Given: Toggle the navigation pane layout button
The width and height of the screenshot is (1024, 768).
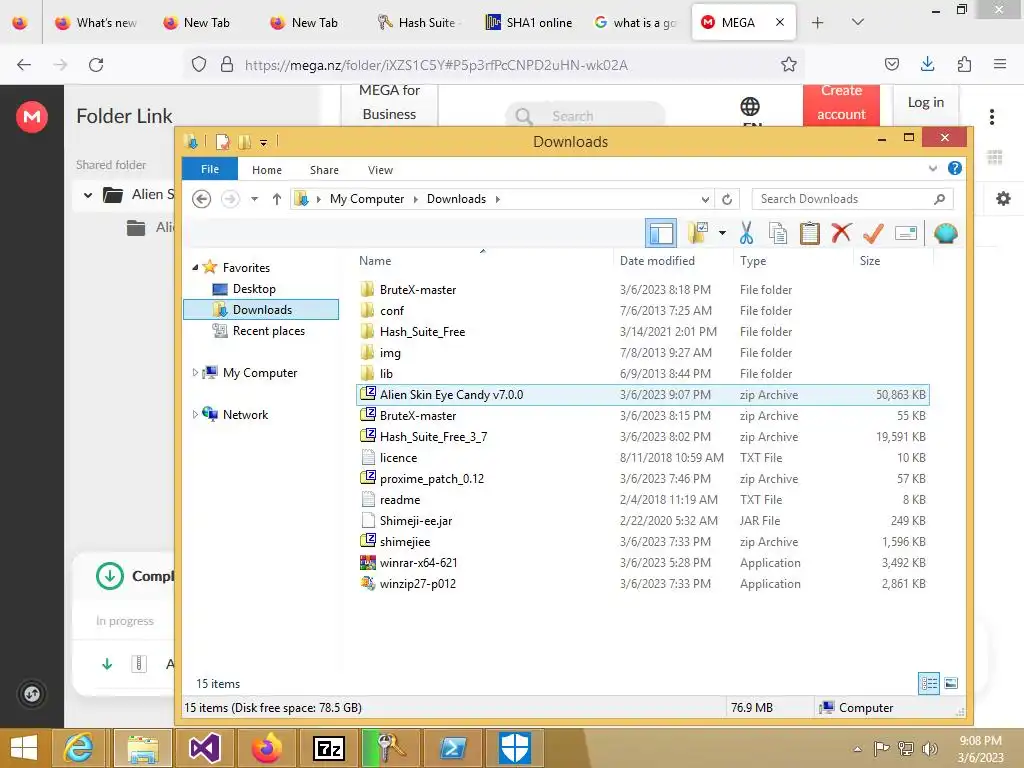Looking at the screenshot, I should click(660, 233).
